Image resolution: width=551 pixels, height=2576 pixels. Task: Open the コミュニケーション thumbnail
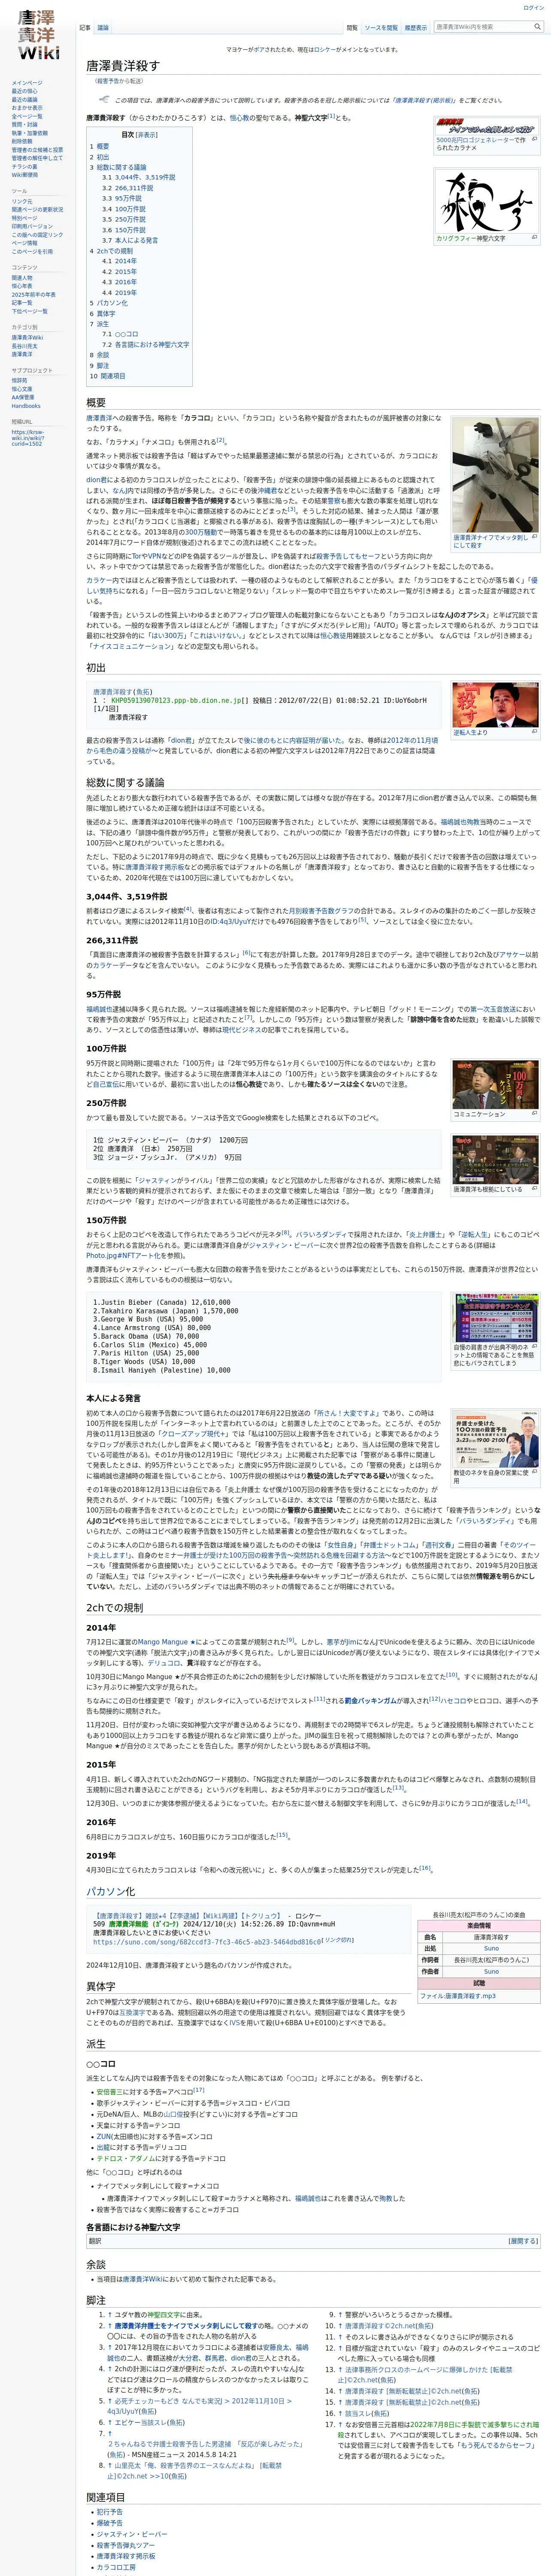[495, 1084]
